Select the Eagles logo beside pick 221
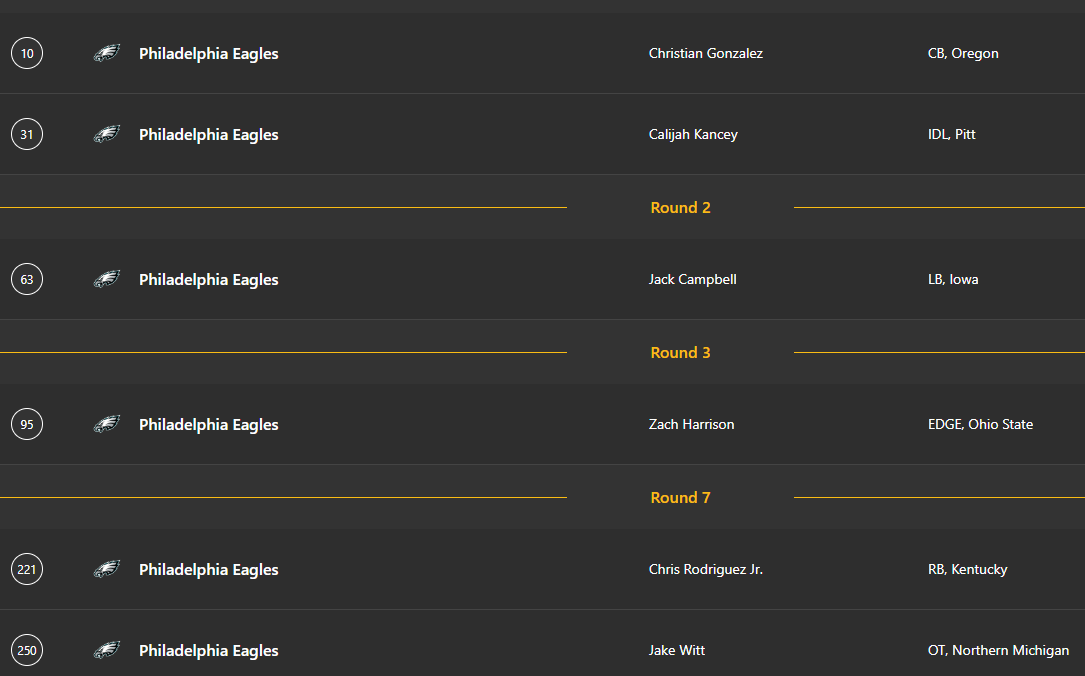Screen dimensions: 1085x676 point(107,569)
